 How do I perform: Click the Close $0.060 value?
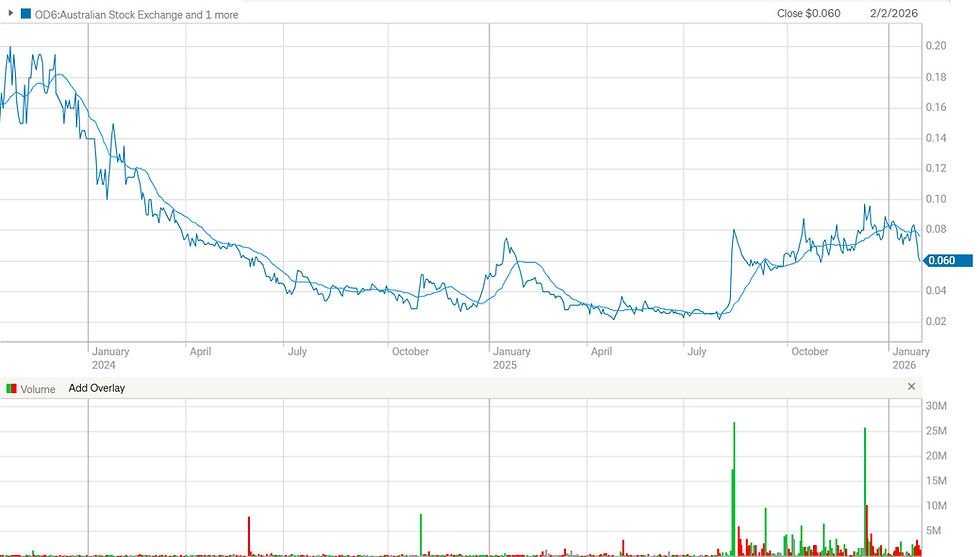click(809, 13)
